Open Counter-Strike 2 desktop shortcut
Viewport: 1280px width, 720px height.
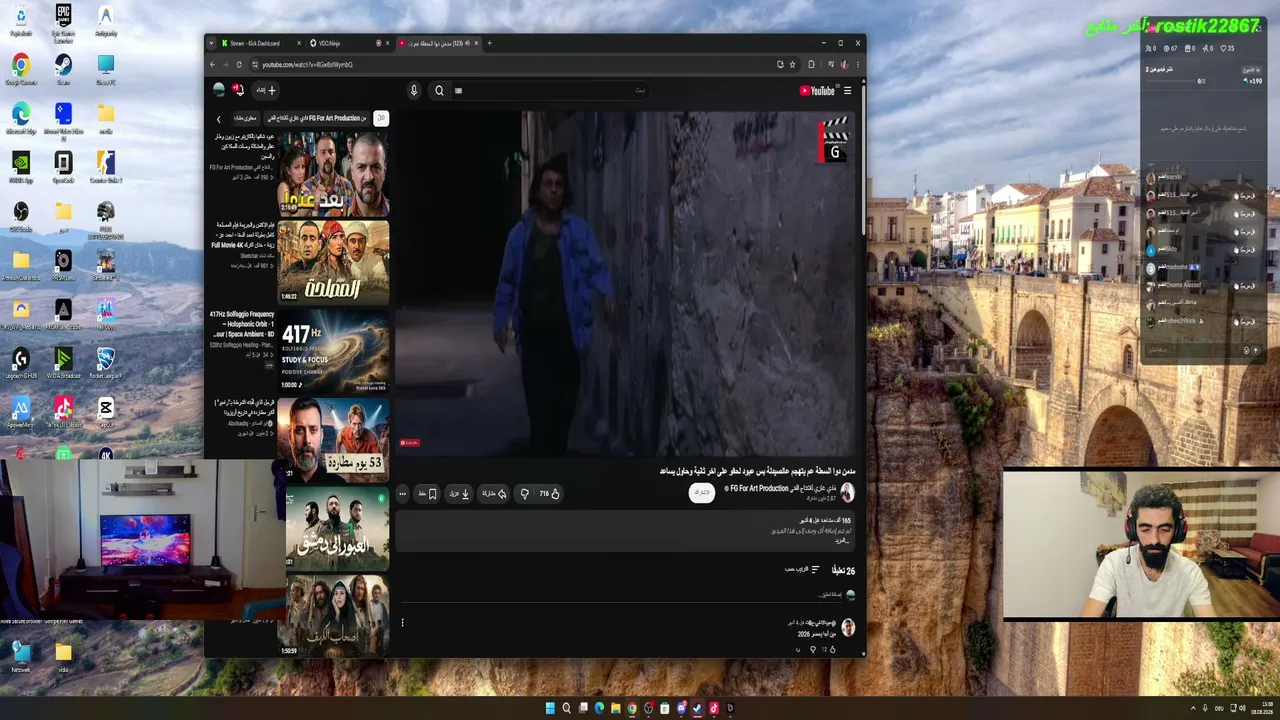click(105, 165)
